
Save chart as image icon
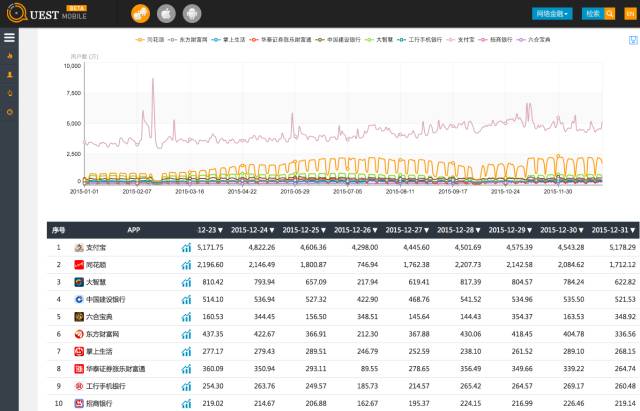click(633, 40)
